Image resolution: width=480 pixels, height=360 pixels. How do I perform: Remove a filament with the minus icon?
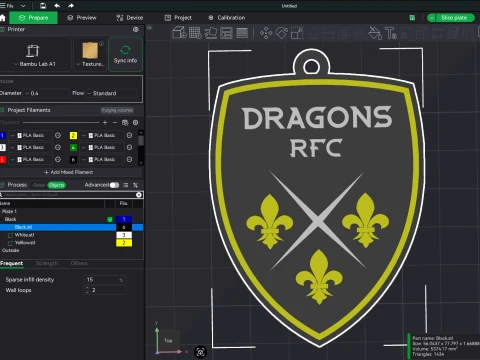(115, 123)
